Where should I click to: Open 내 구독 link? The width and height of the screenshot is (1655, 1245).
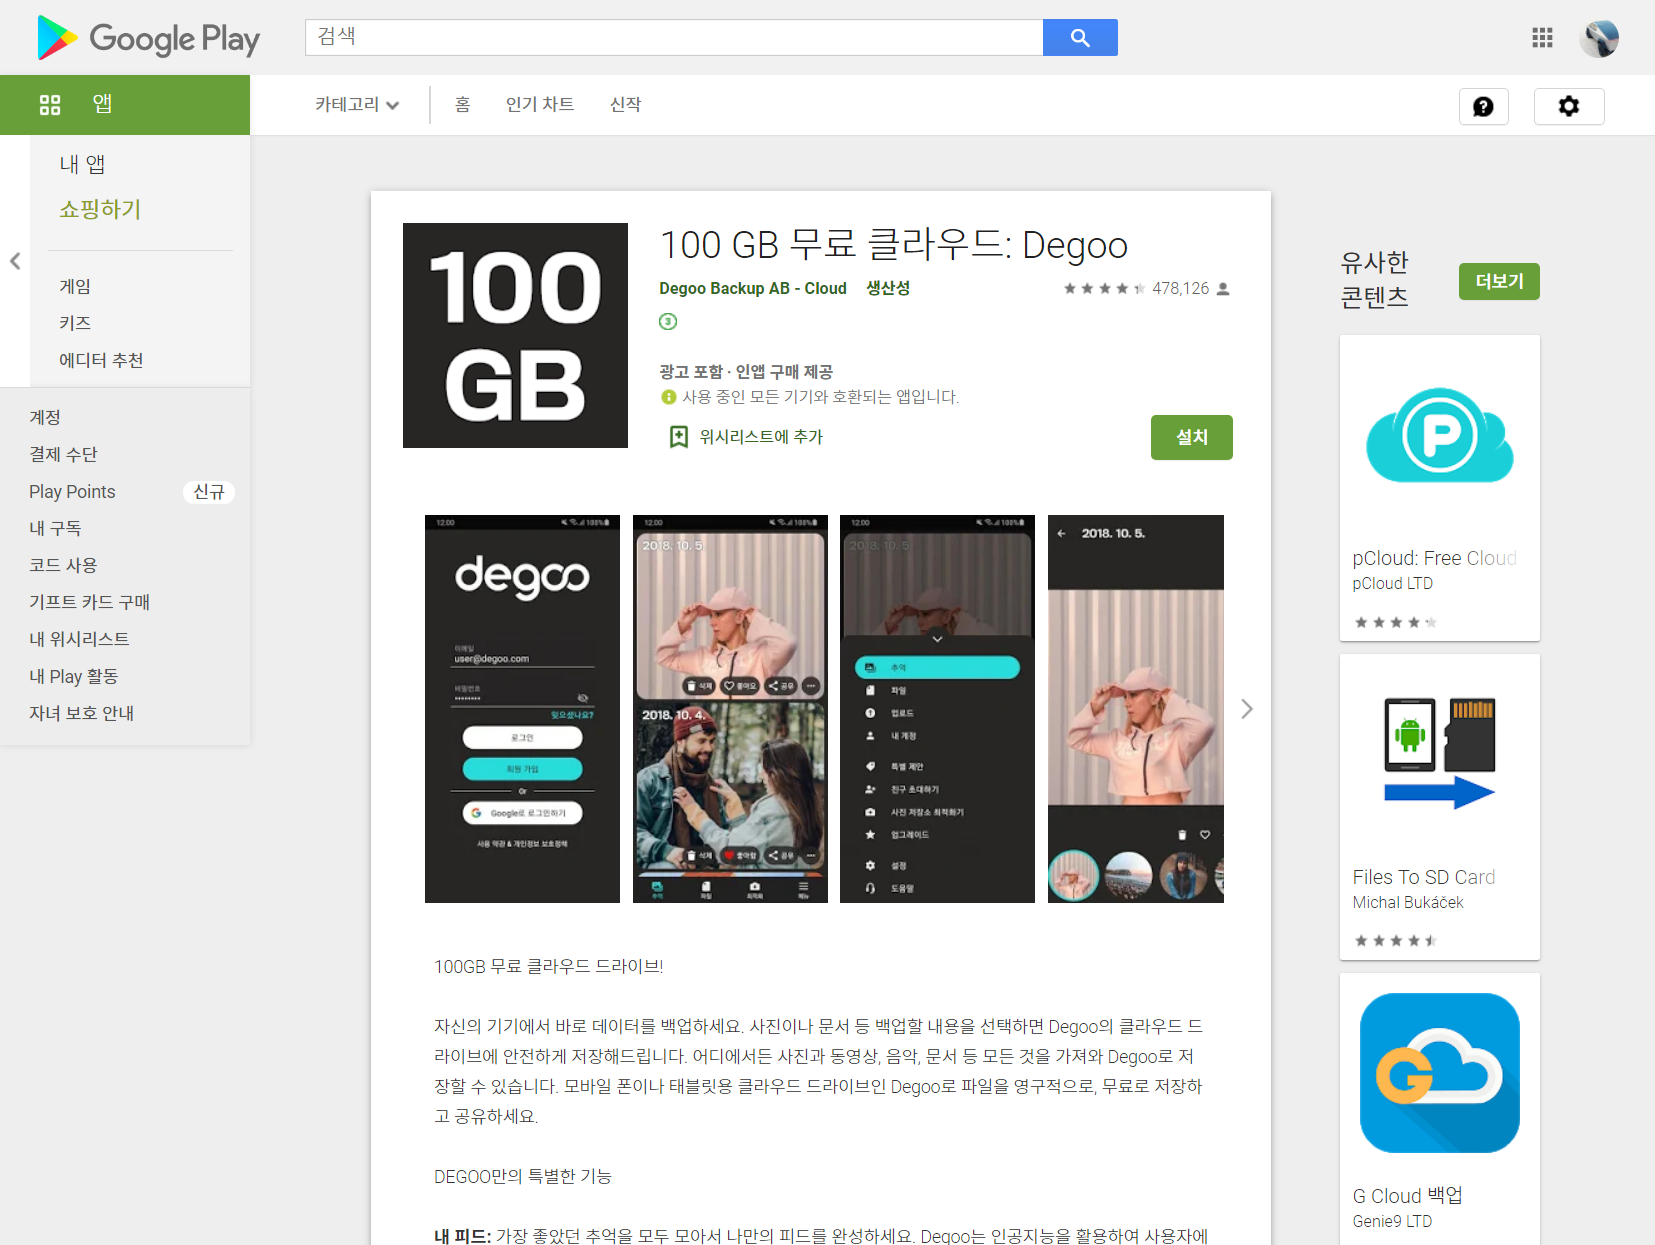55,528
